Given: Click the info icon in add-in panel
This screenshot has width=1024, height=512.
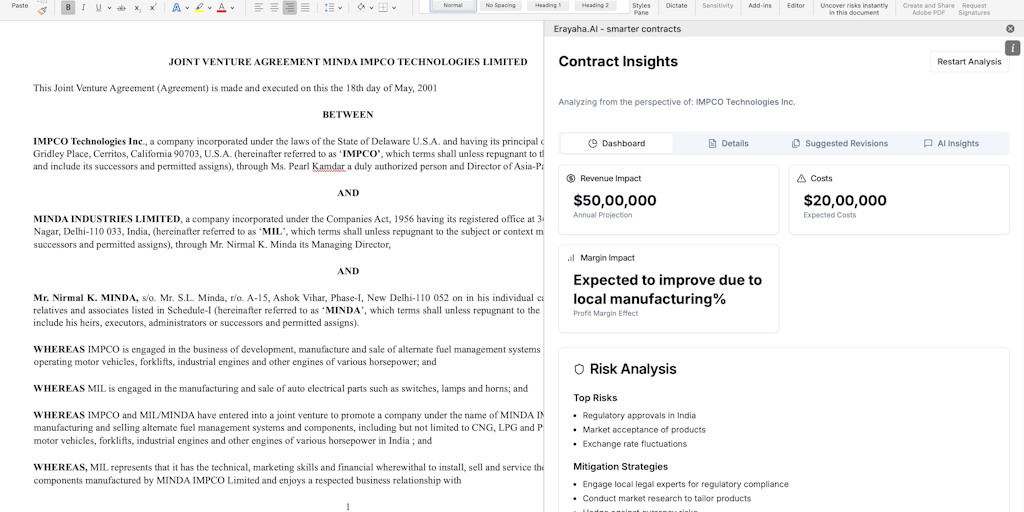Looking at the screenshot, I should click(x=1012, y=48).
